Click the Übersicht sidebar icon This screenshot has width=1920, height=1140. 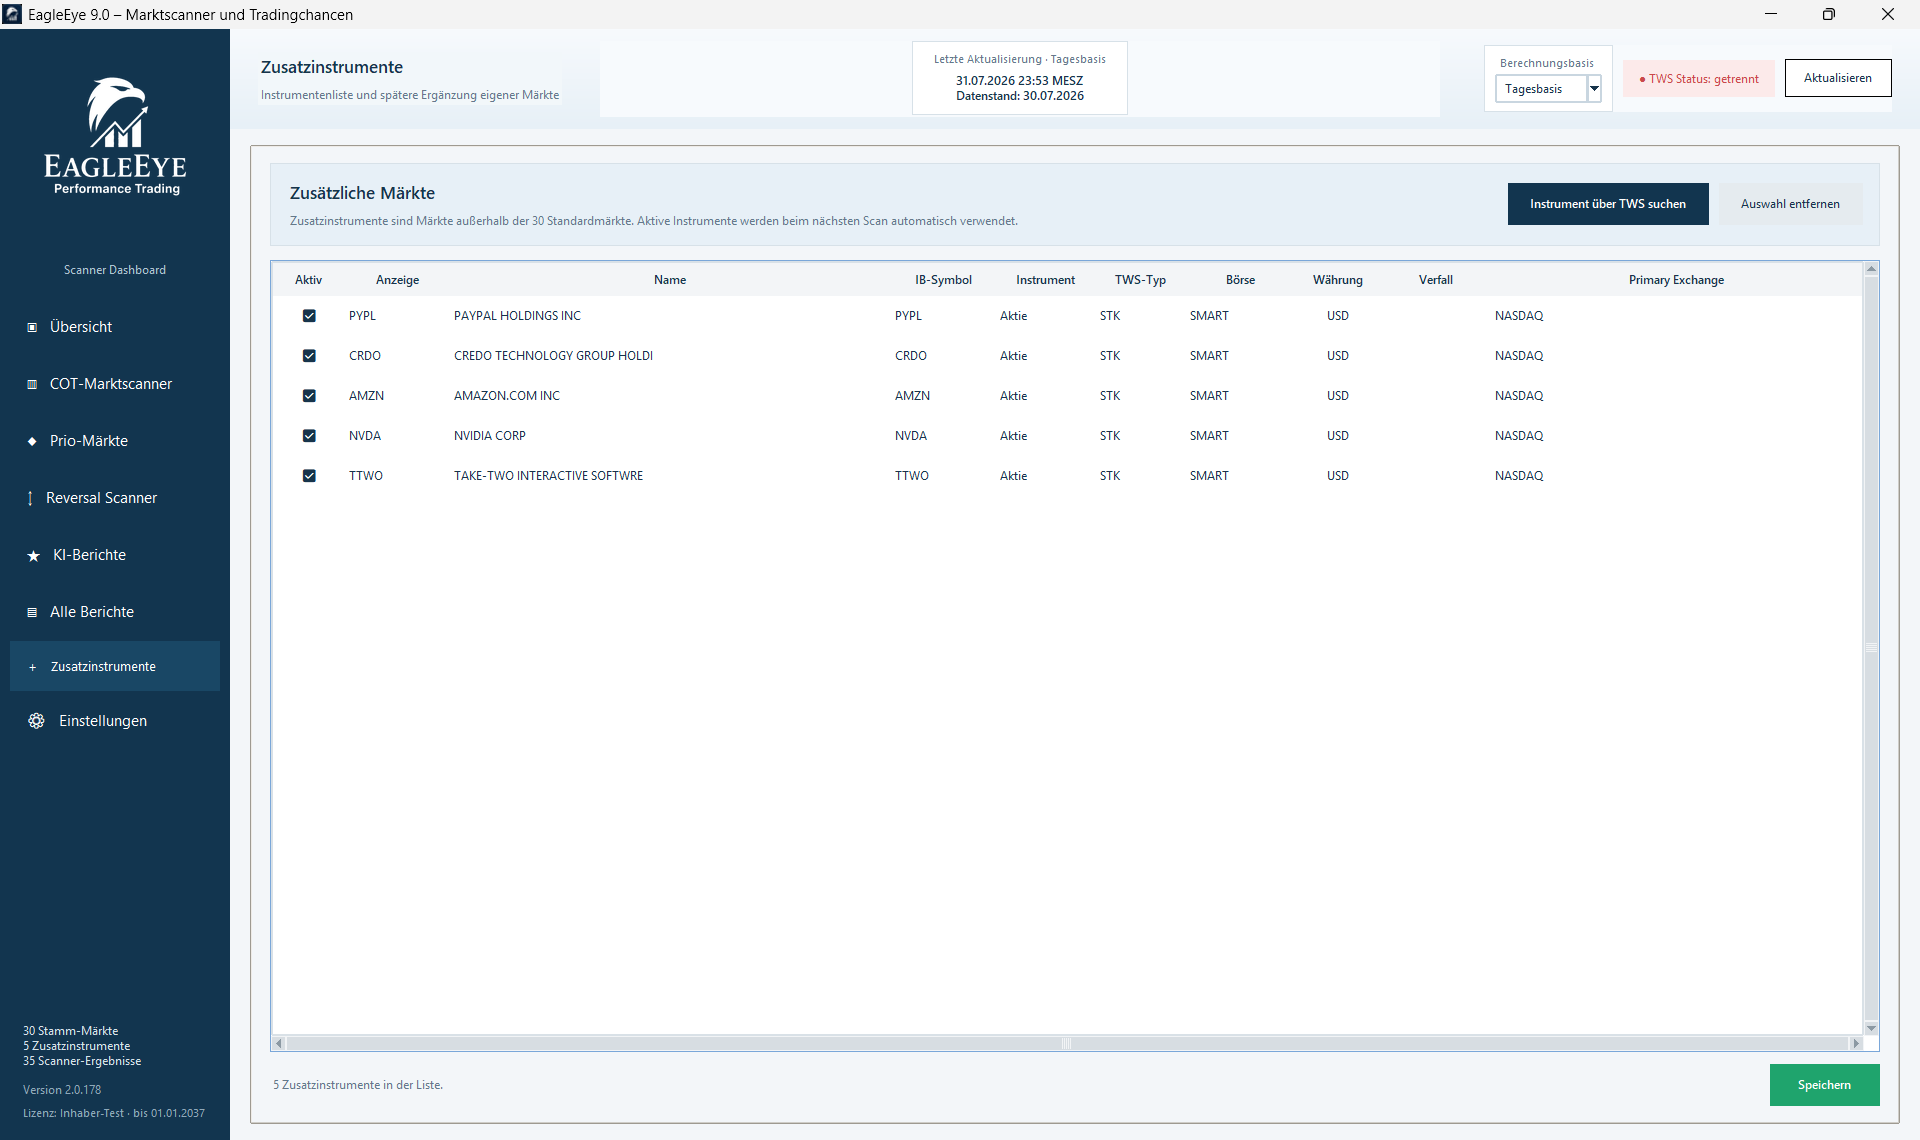point(32,327)
